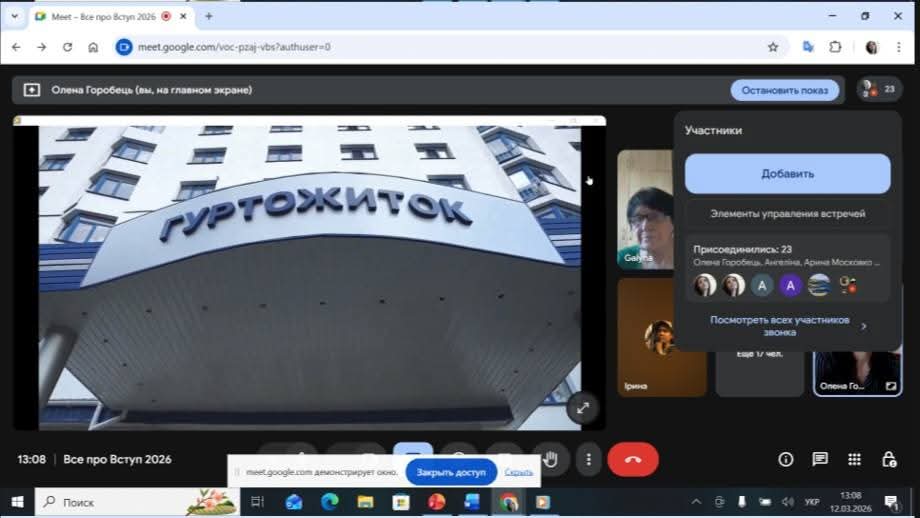Viewport: 920px width, 518px height.
Task: Toggle the participants panel via the 23 count badge
Action: tap(879, 89)
